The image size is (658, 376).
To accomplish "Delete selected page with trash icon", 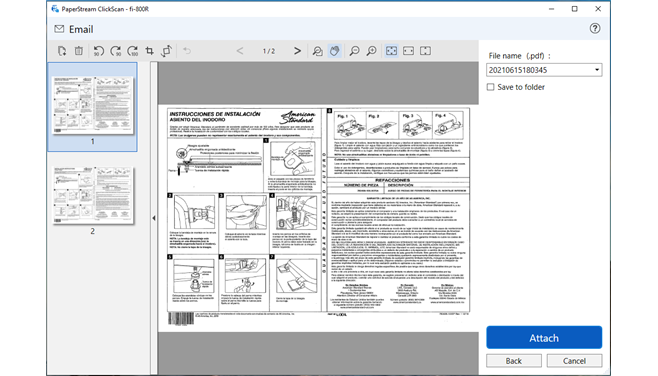I will 78,51.
